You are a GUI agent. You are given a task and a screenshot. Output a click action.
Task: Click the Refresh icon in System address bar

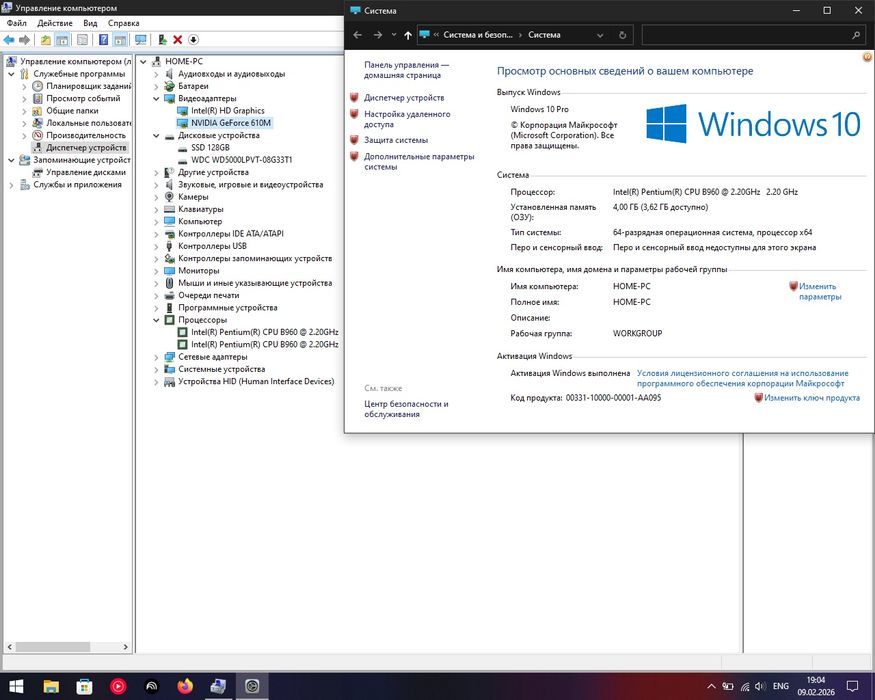pyautogui.click(x=622, y=35)
